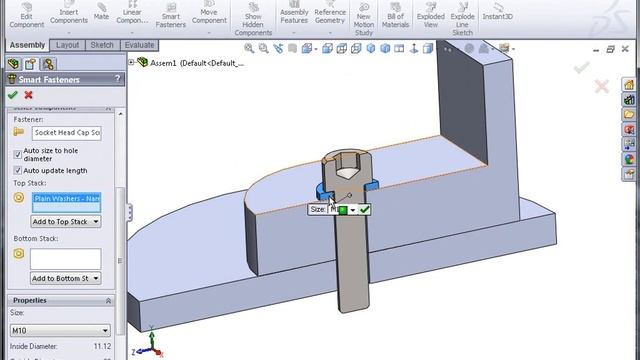Open the File Explorer folder icon in task pane

pos(629,114)
